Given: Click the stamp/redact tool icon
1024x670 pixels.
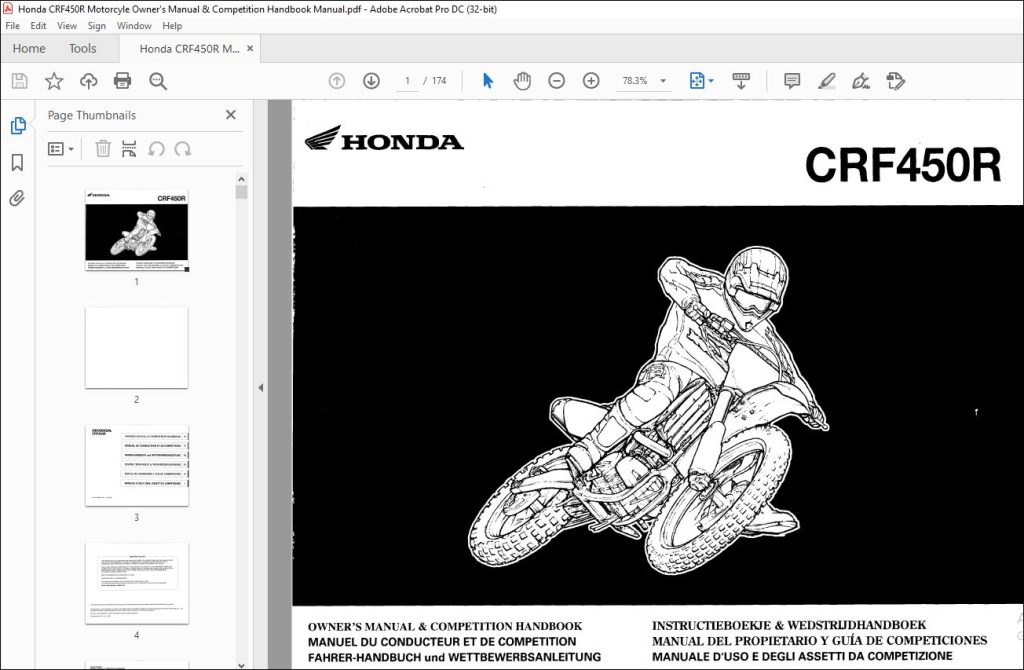Looking at the screenshot, I should point(895,81).
